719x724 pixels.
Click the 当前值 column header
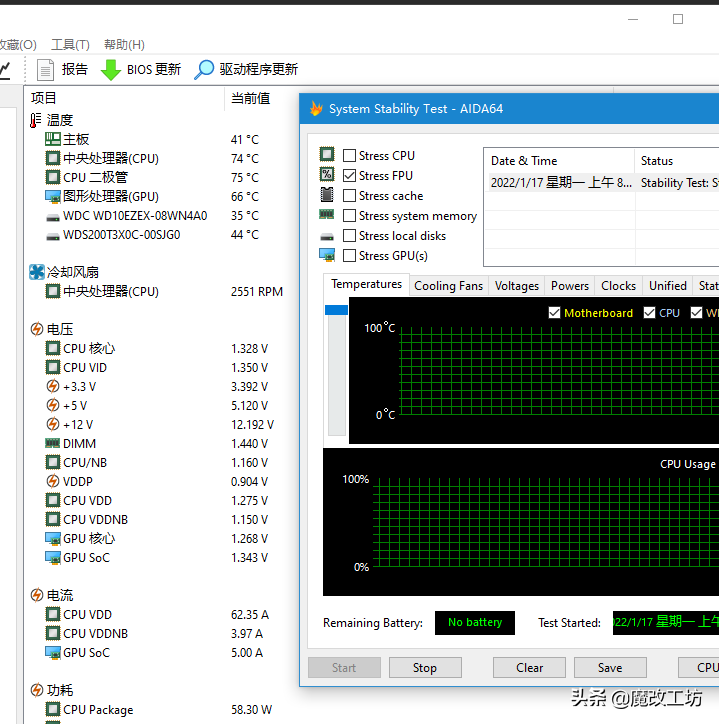[x=251, y=98]
